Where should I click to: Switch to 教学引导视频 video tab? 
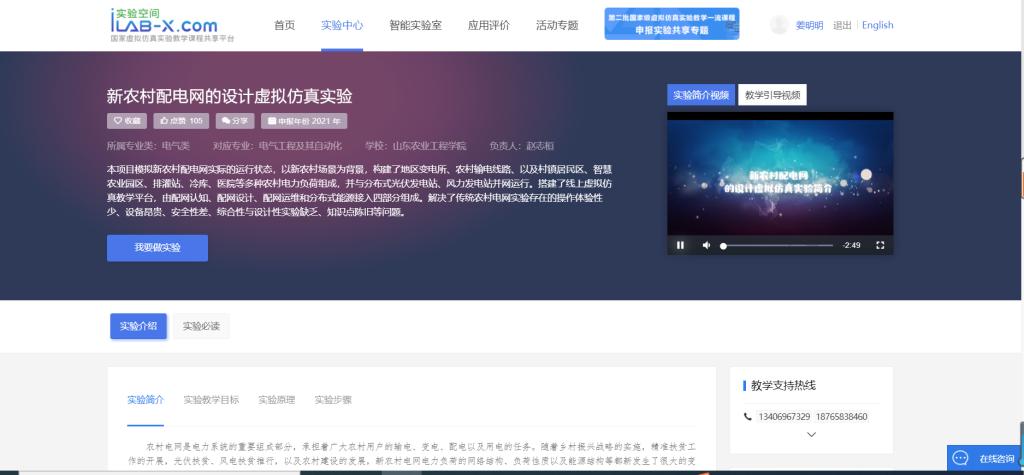point(772,95)
